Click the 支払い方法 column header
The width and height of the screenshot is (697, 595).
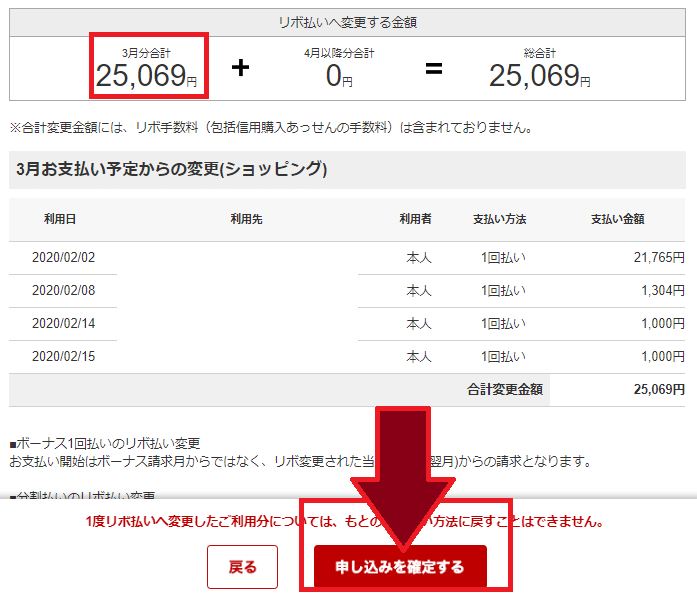[499, 219]
